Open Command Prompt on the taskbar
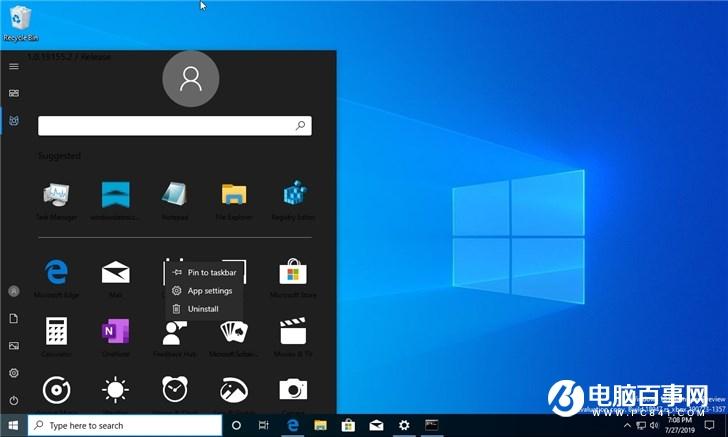 (x=432, y=425)
